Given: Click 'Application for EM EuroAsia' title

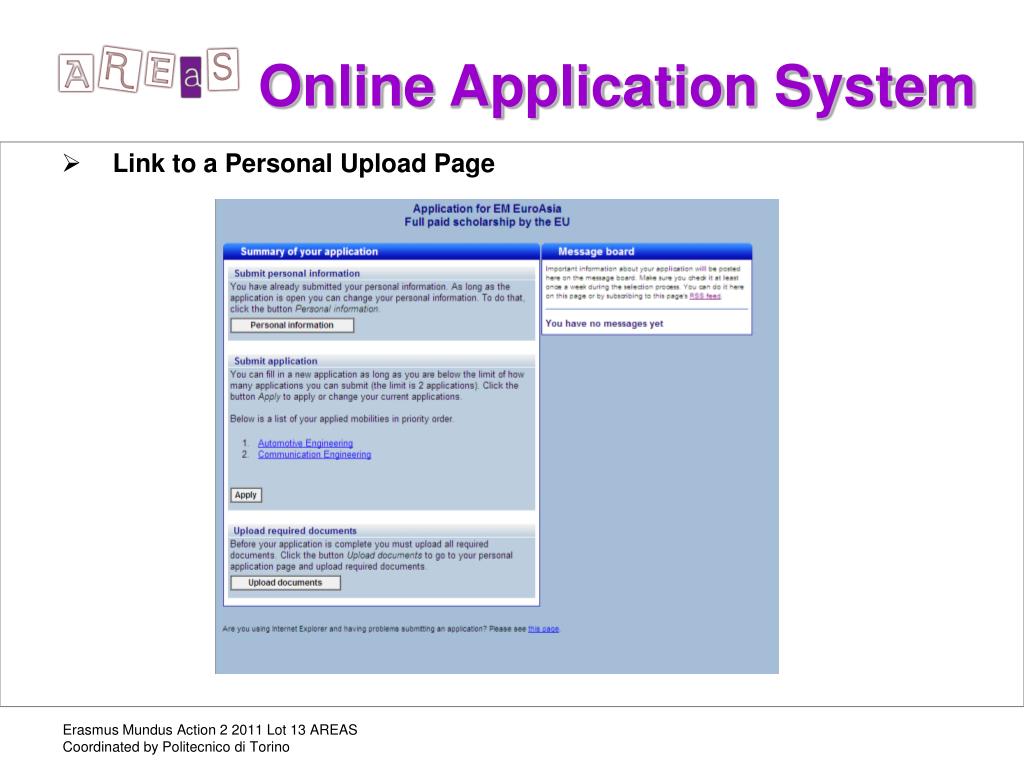Looking at the screenshot, I should 487,209.
